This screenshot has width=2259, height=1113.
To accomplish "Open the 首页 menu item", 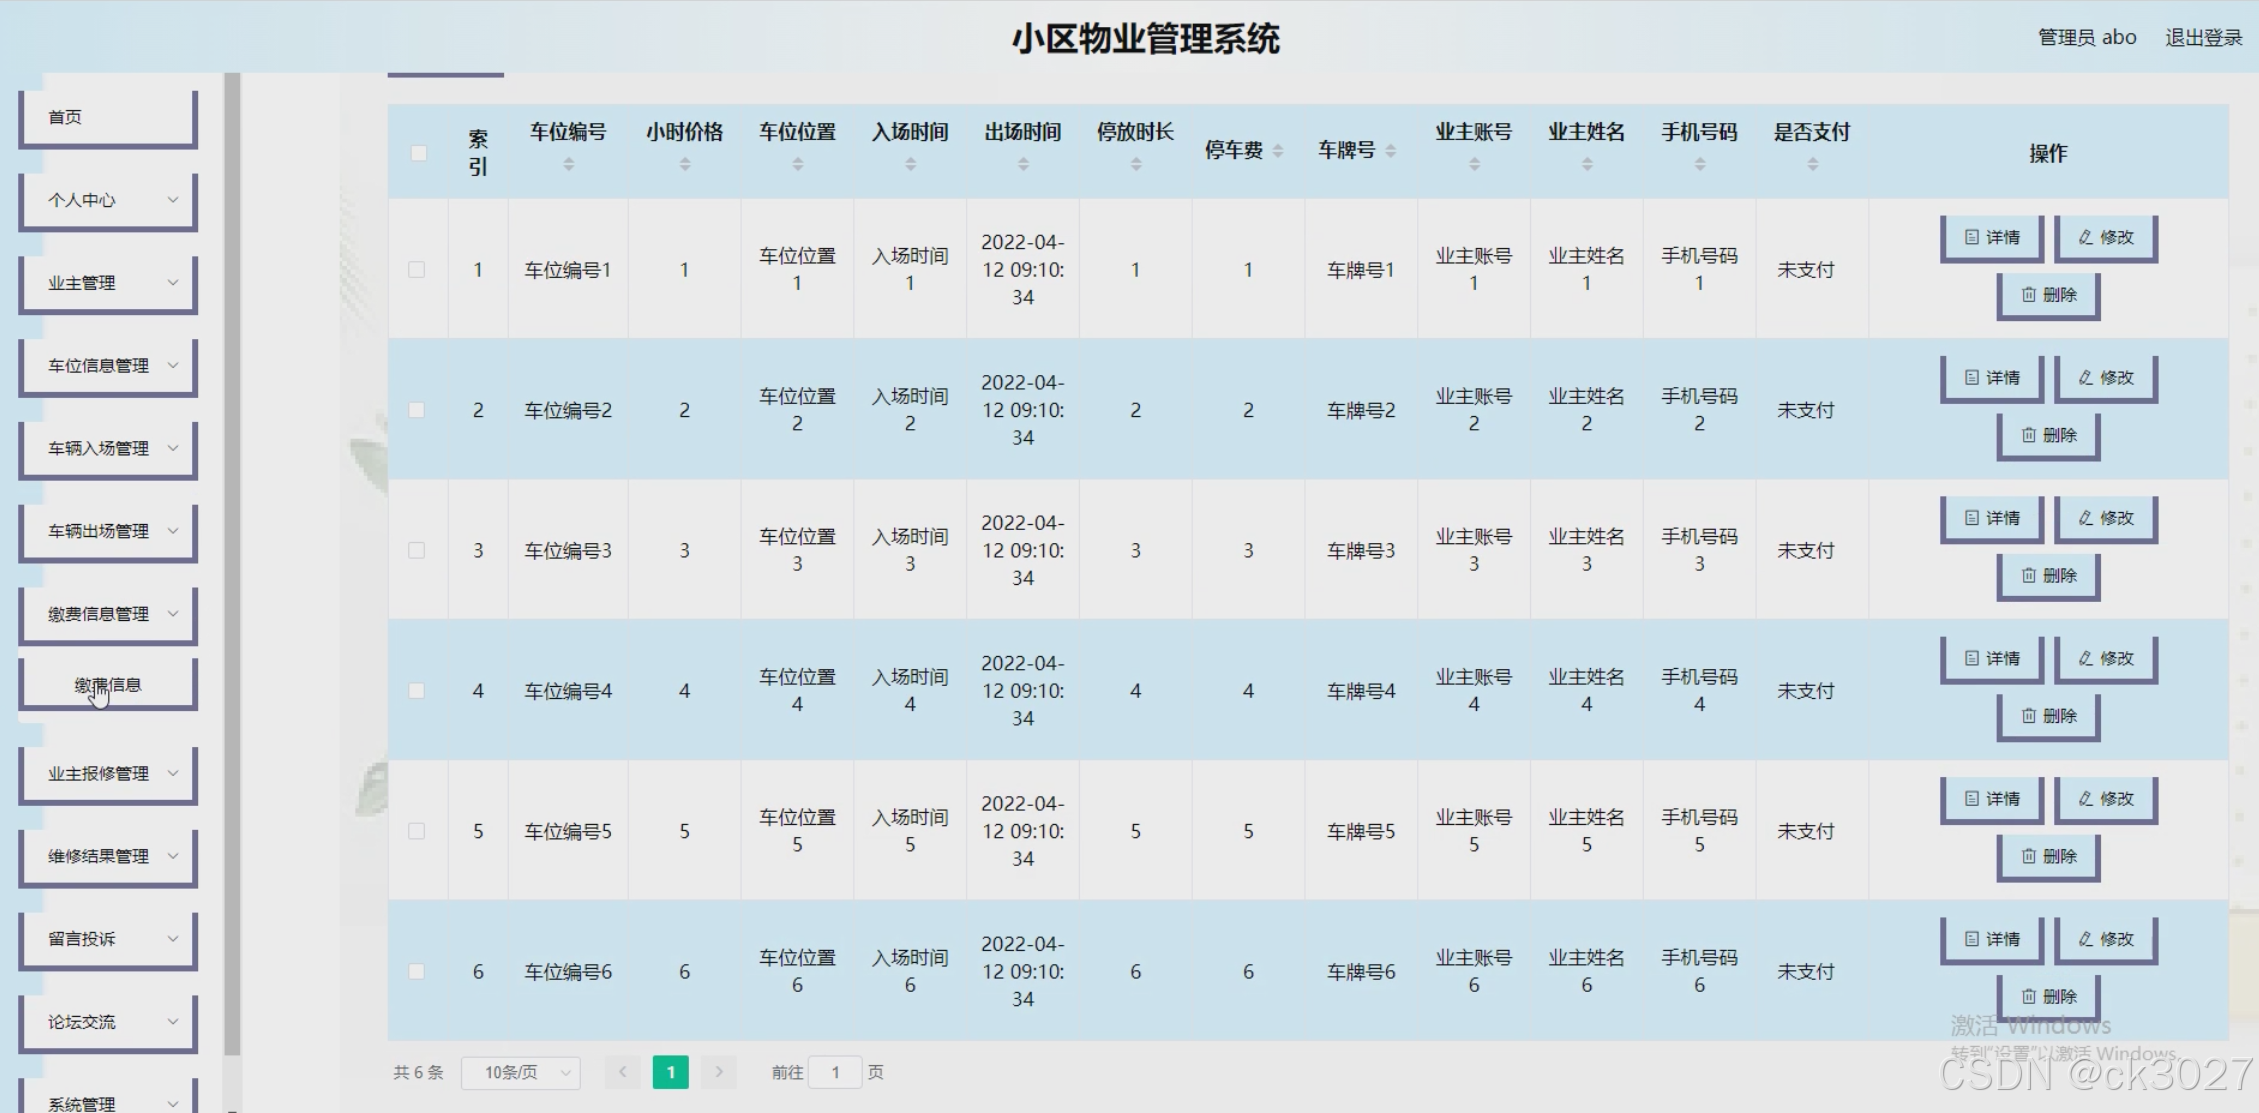I will [x=108, y=117].
